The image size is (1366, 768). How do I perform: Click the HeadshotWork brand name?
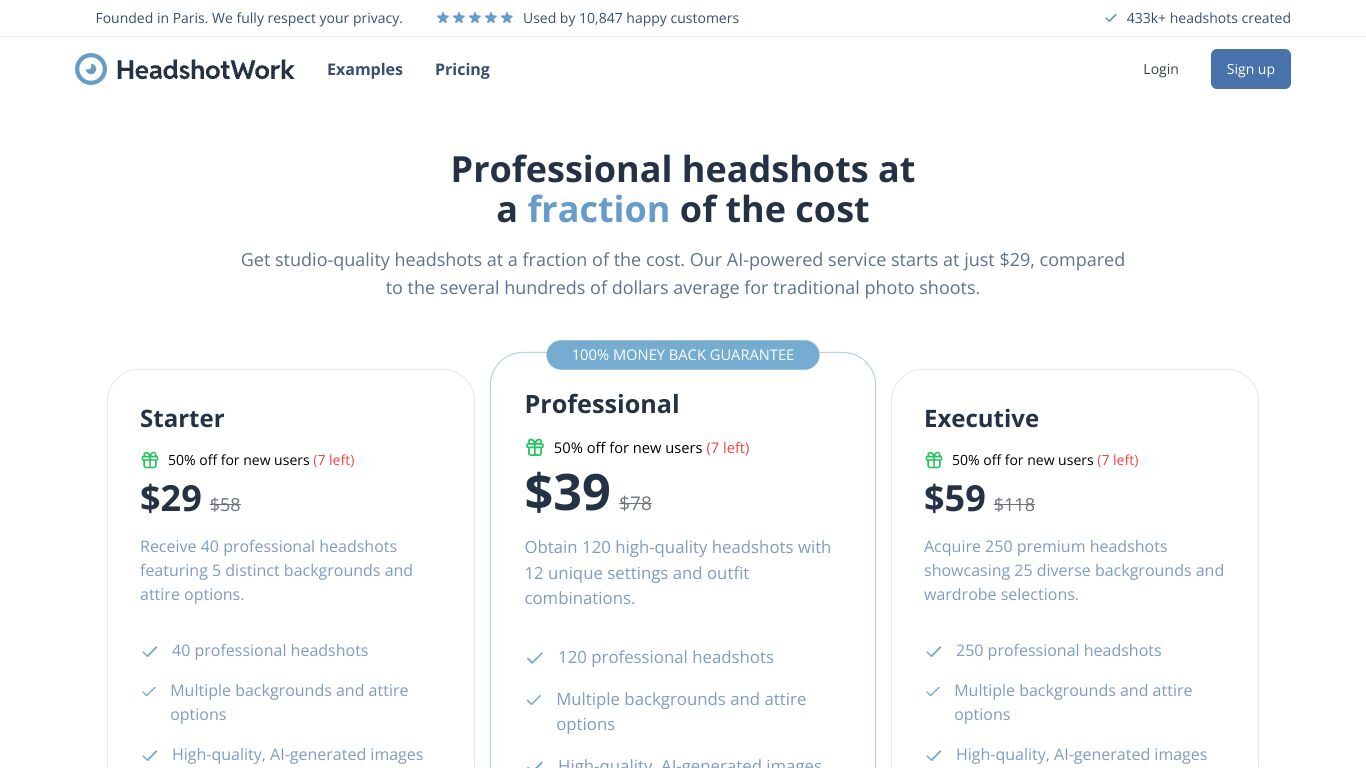[x=205, y=69]
